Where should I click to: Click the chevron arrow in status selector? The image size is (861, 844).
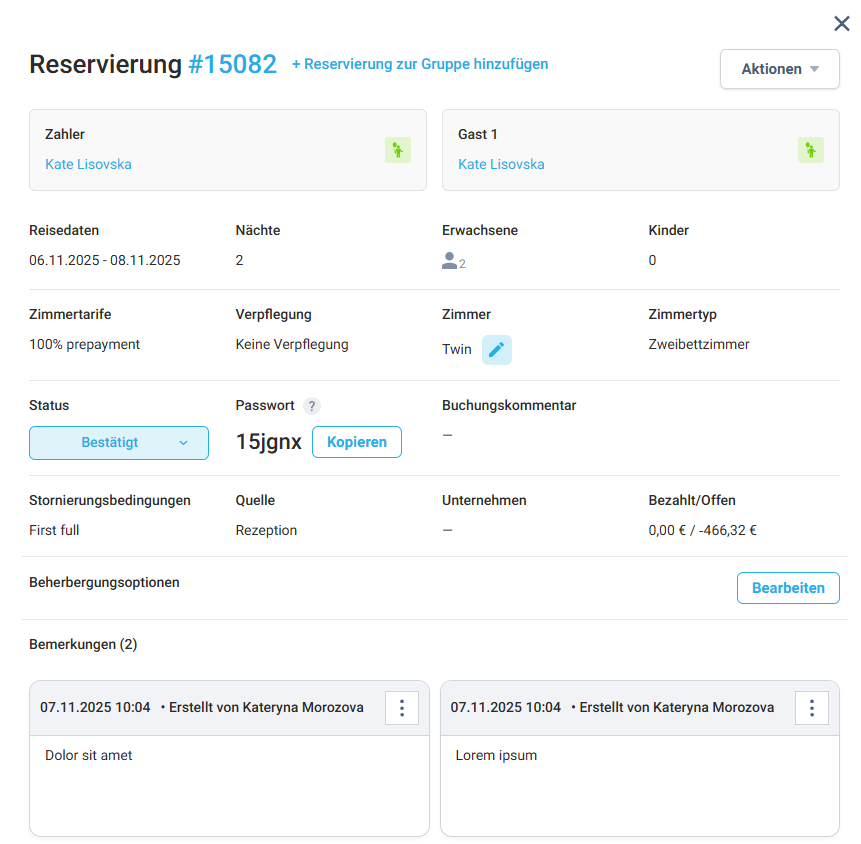tap(183, 443)
